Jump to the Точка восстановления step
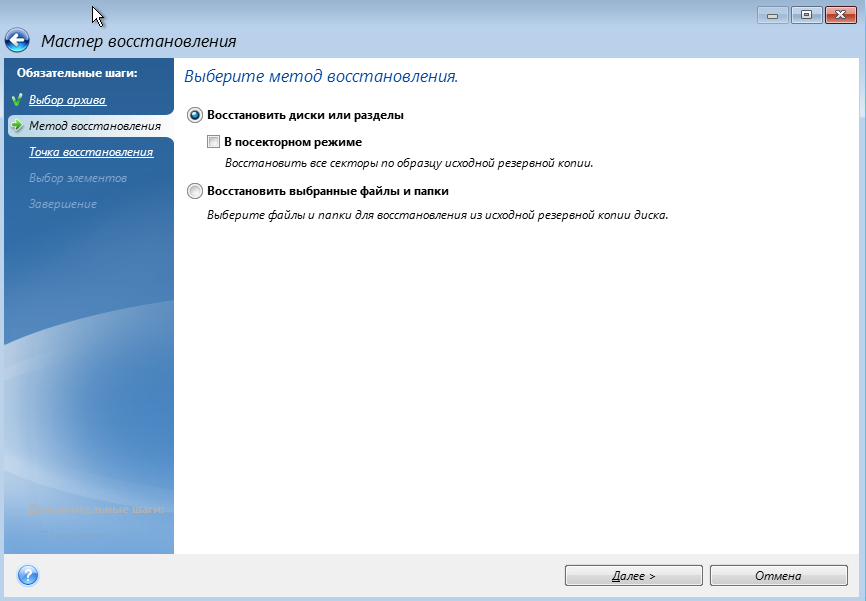 (x=91, y=152)
